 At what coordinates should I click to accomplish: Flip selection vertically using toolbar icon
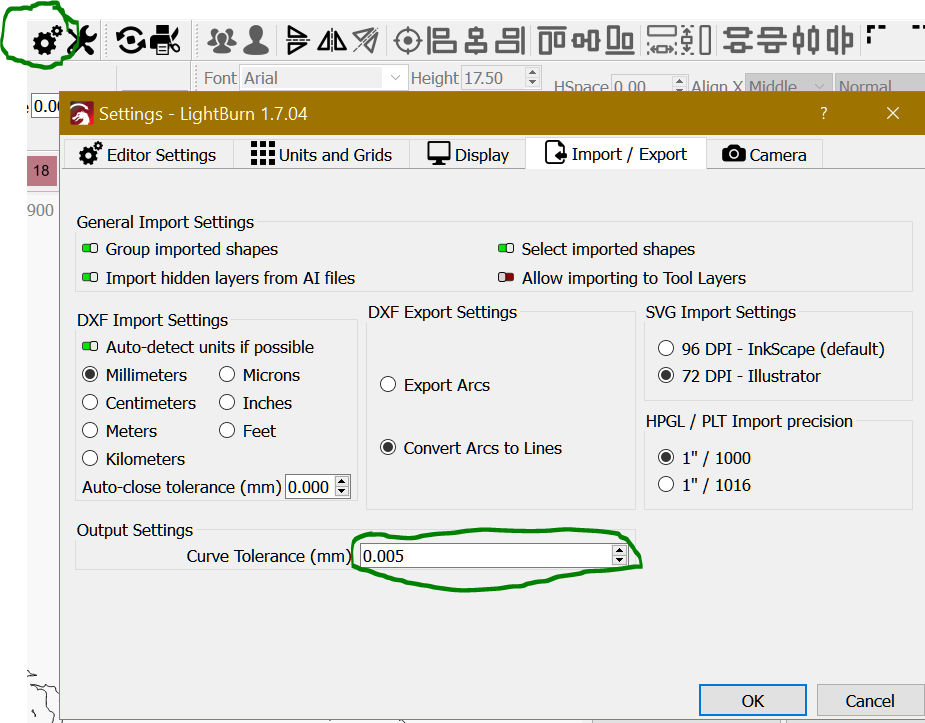click(x=297, y=41)
